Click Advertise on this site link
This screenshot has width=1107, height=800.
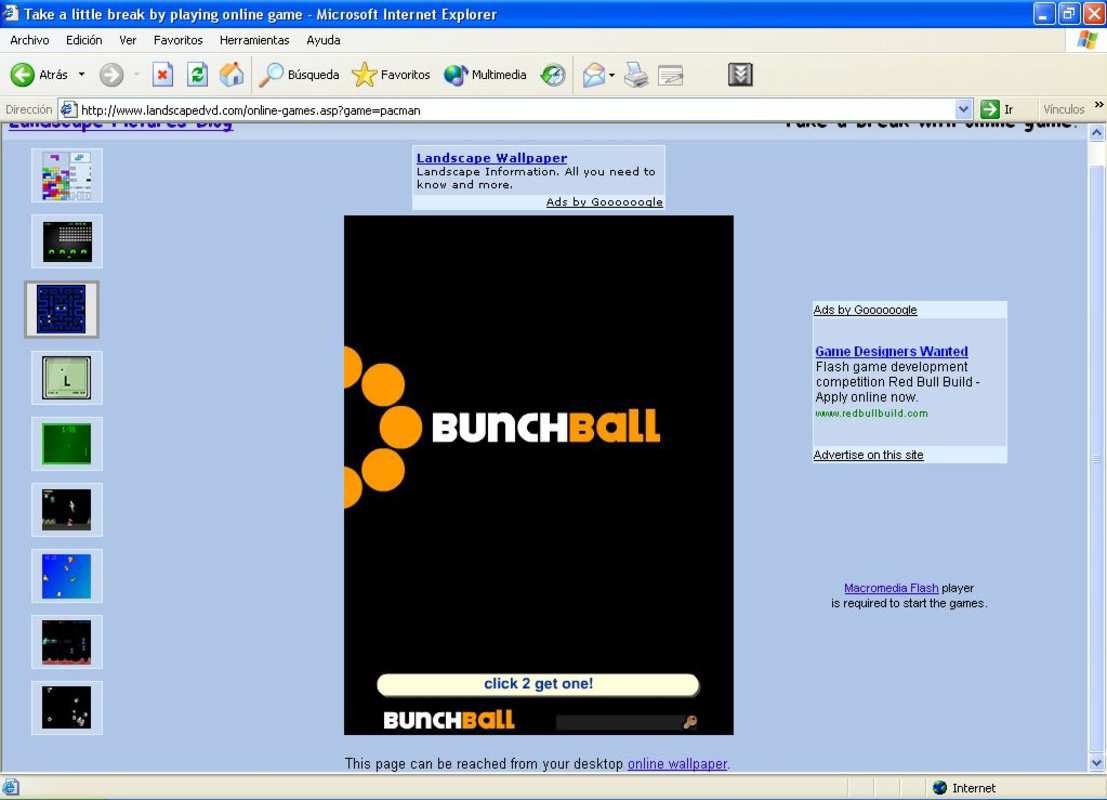click(x=868, y=455)
